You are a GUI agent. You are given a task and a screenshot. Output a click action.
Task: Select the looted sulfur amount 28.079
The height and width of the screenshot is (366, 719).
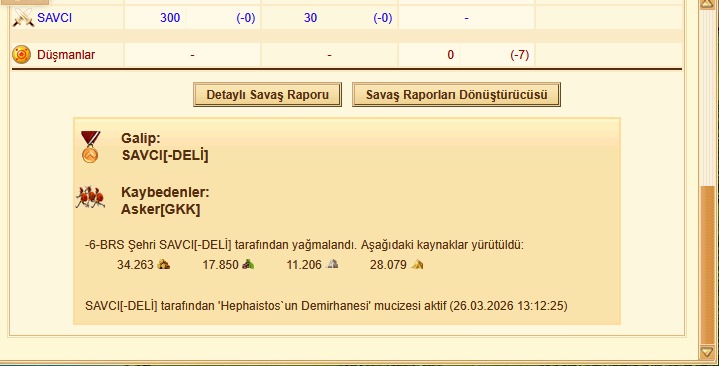pos(388,265)
